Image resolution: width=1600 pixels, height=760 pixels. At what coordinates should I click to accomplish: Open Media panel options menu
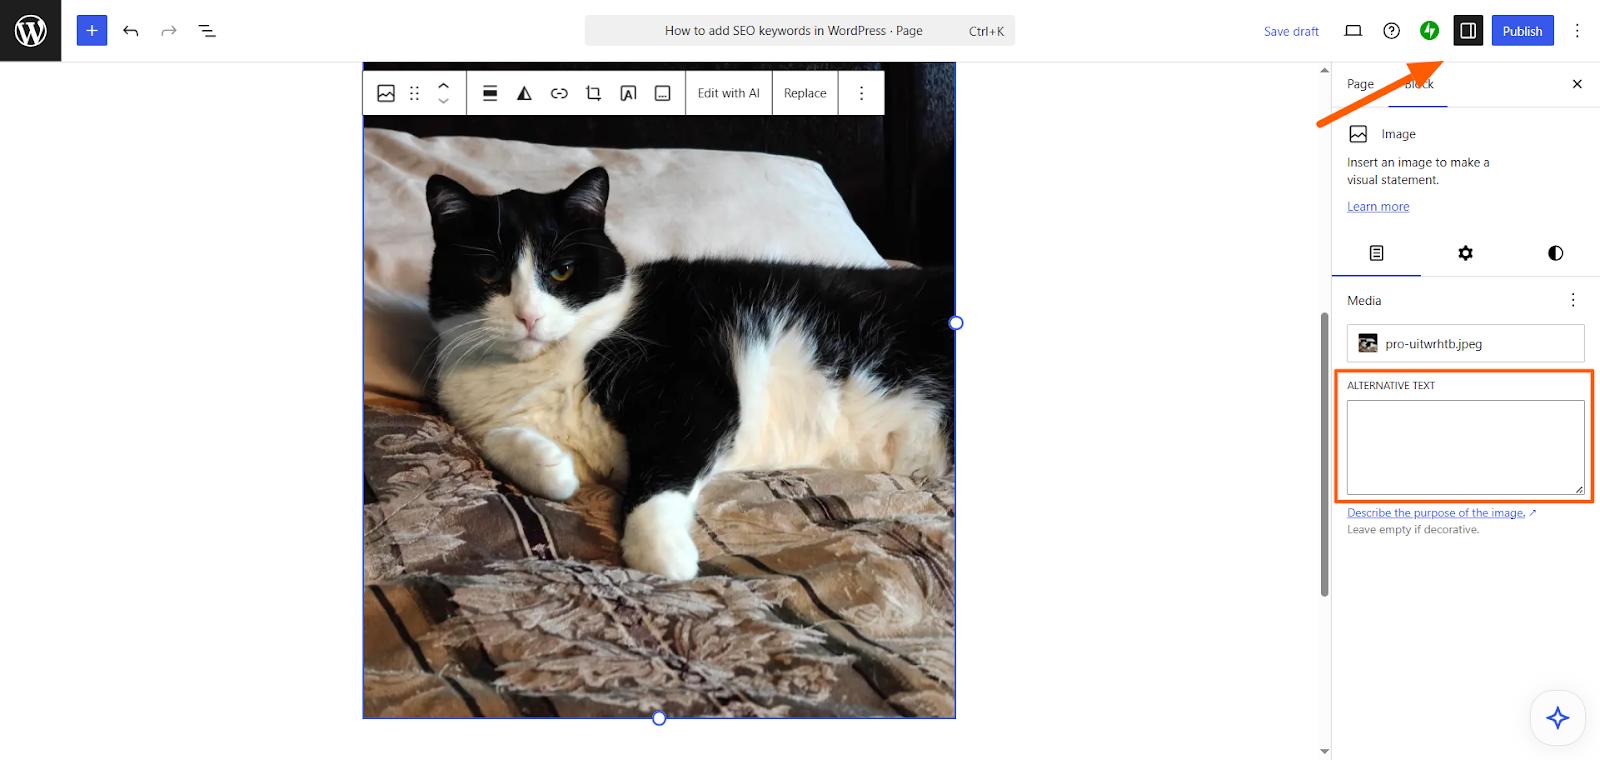pyautogui.click(x=1573, y=300)
